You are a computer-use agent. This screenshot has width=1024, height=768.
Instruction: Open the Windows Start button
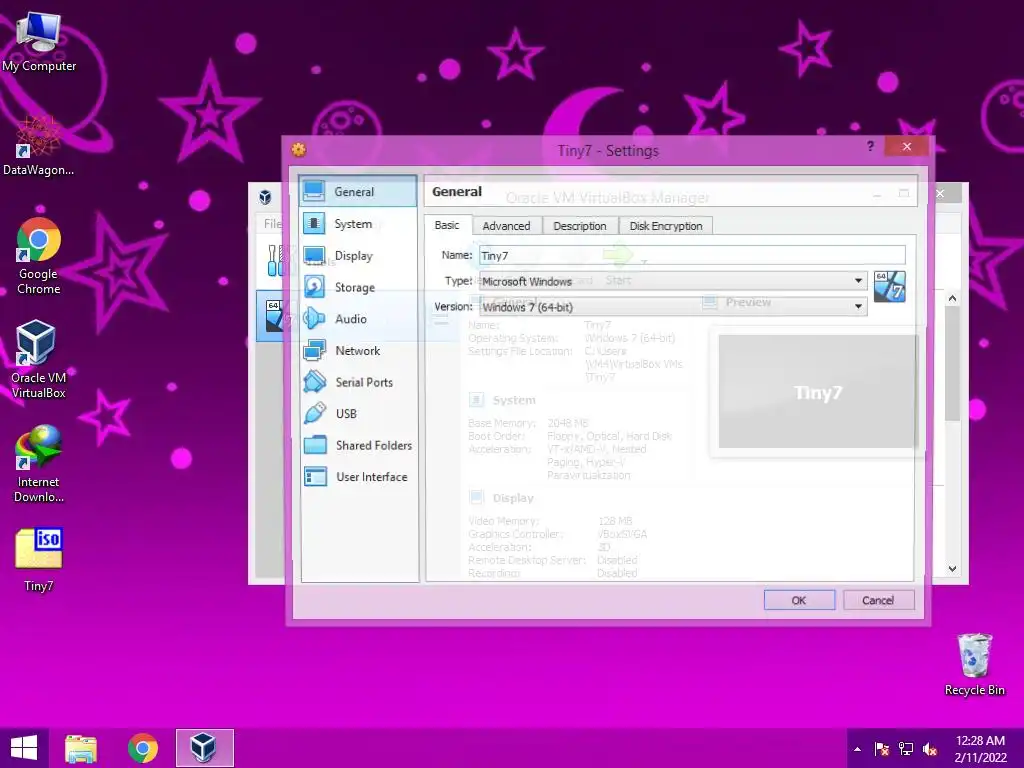click(x=24, y=748)
